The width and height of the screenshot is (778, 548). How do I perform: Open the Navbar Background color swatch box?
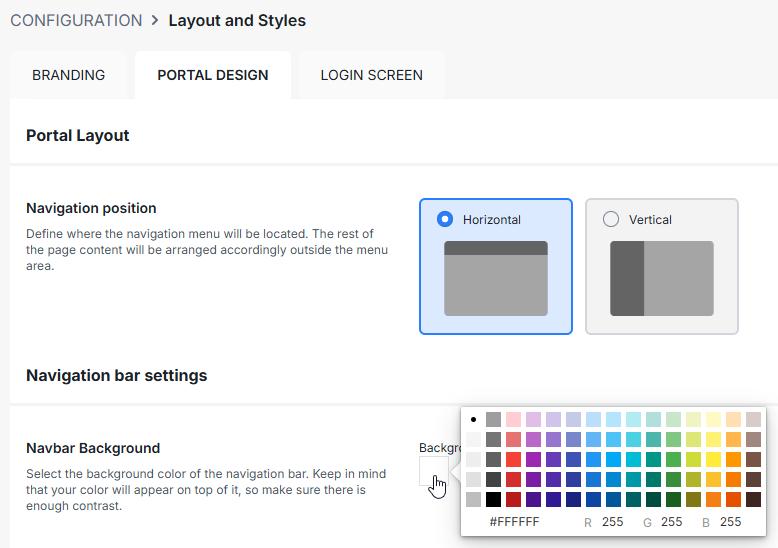point(434,471)
